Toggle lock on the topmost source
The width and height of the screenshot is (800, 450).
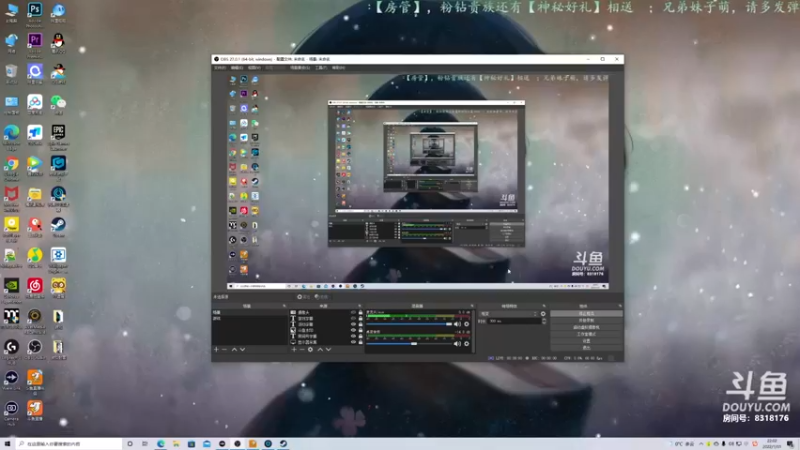coord(360,312)
